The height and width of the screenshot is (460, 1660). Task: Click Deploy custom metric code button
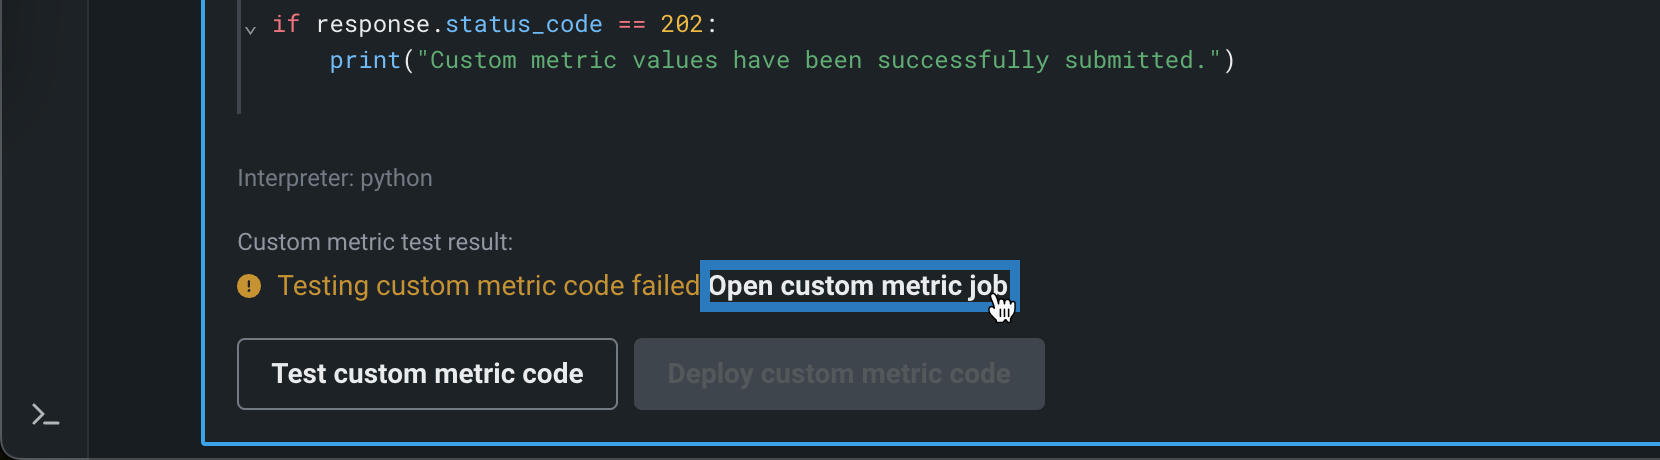pos(839,374)
